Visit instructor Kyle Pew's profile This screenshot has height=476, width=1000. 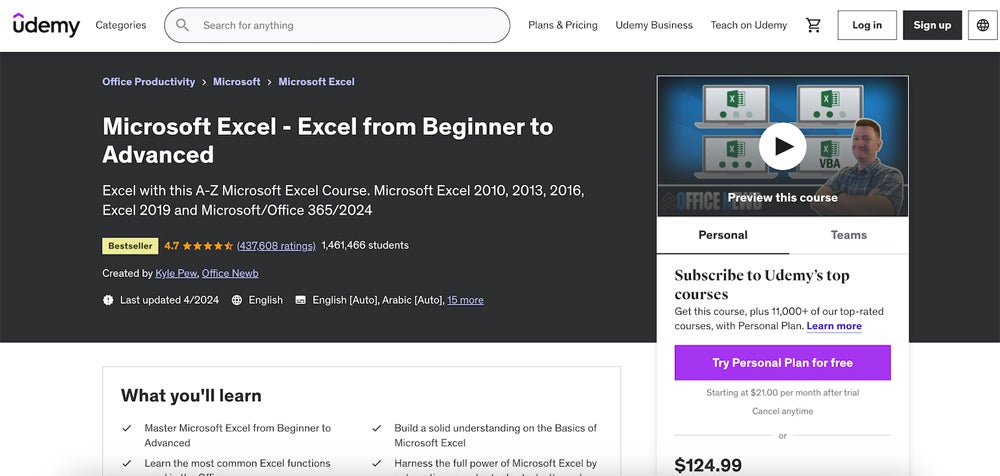(177, 273)
